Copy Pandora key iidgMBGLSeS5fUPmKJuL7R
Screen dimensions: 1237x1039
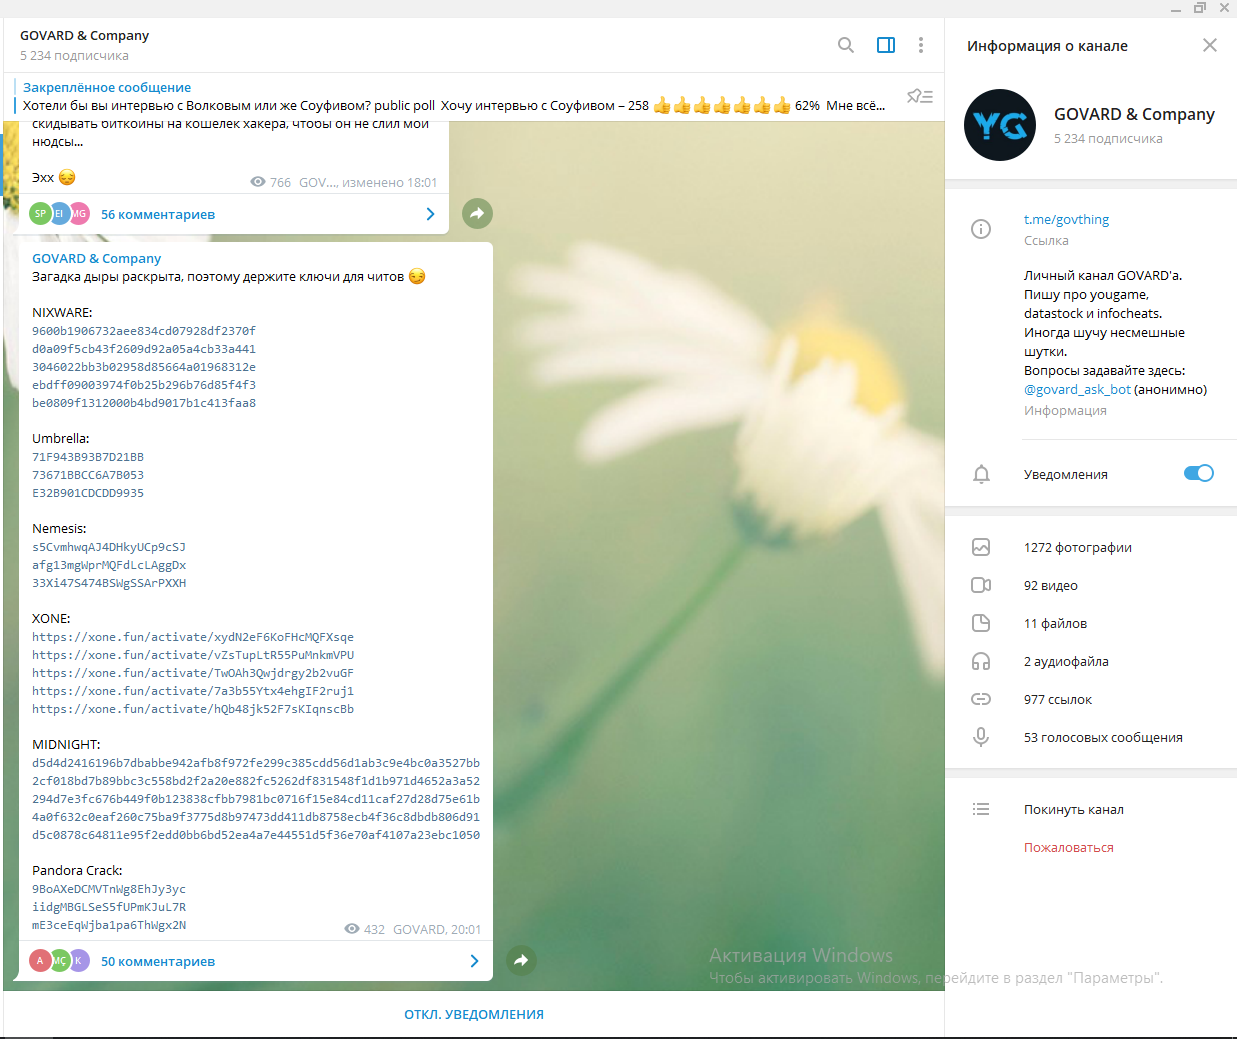point(109,907)
